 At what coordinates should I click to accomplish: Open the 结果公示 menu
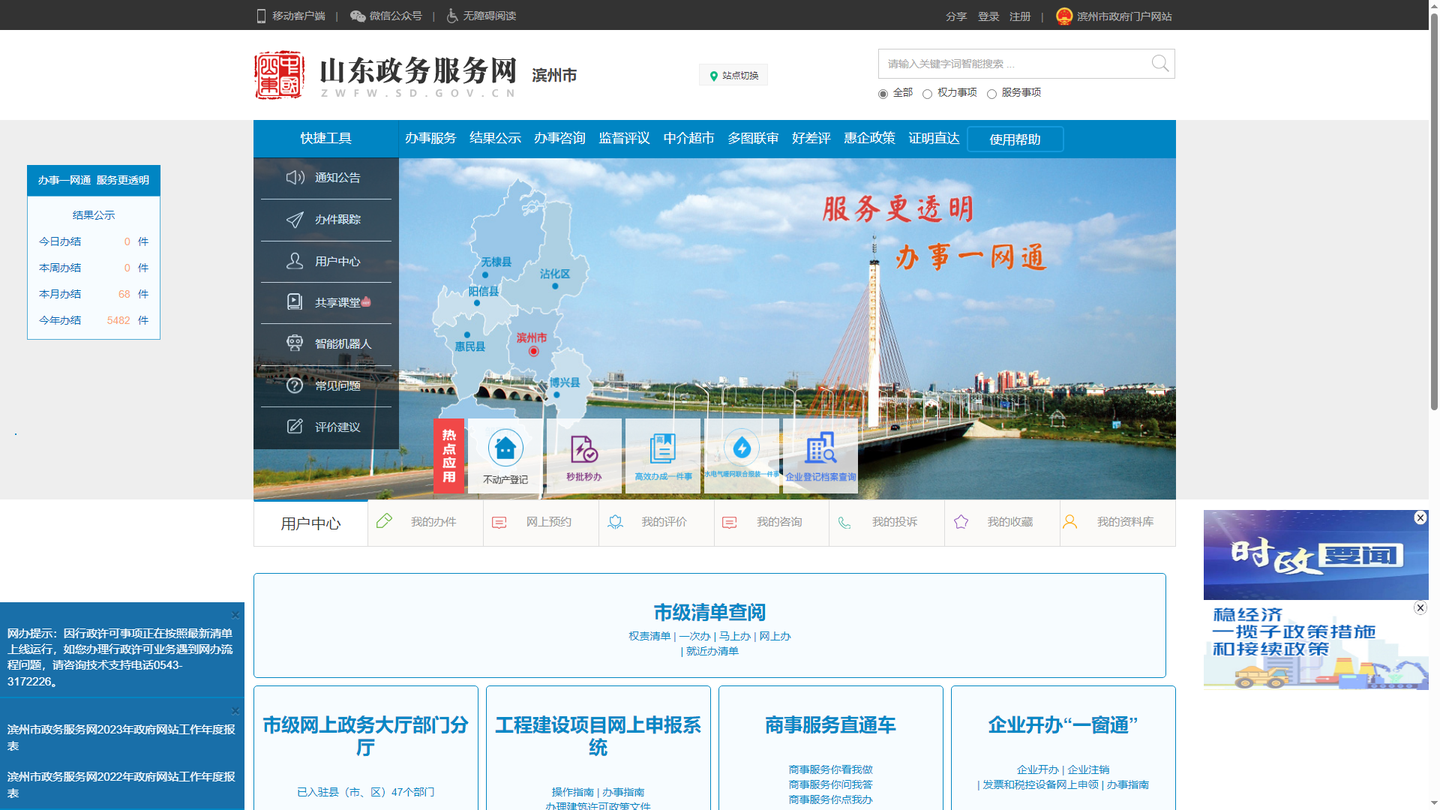point(495,138)
